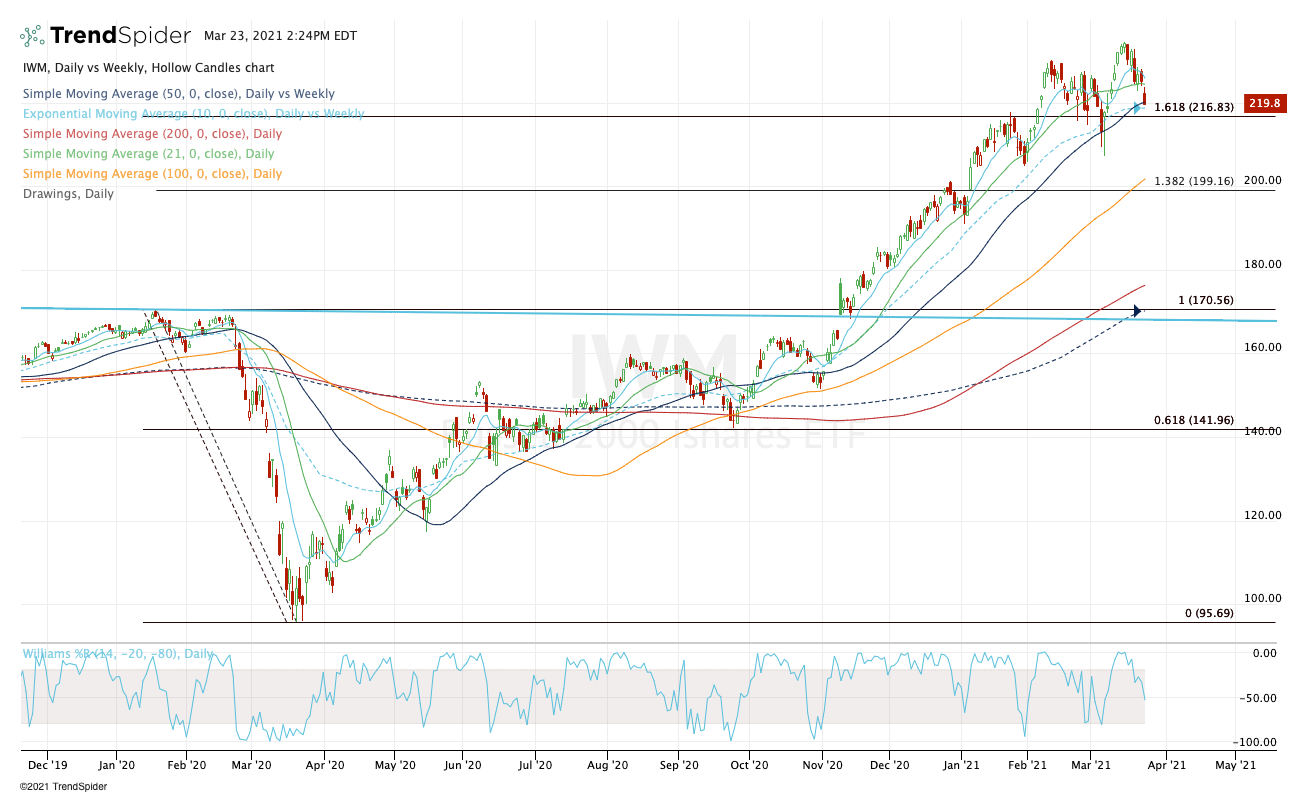Image resolution: width=1307 pixels, height=796 pixels.
Task: Select the Simple Moving Average 100 indicator label
Action: [x=152, y=174]
